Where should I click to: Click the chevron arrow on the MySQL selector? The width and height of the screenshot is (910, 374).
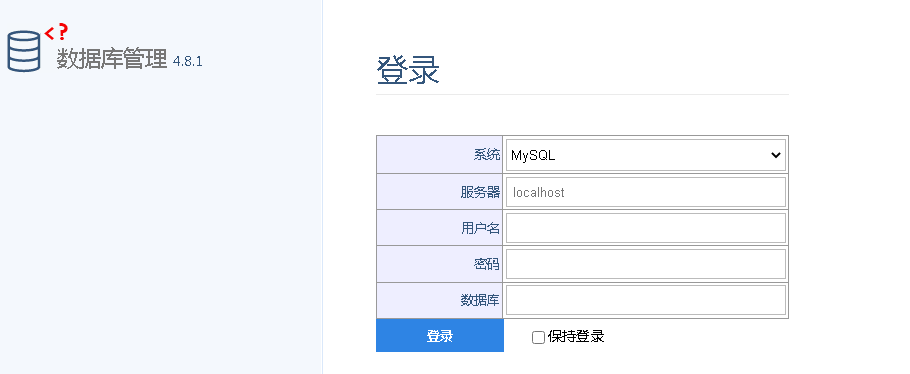(775, 155)
